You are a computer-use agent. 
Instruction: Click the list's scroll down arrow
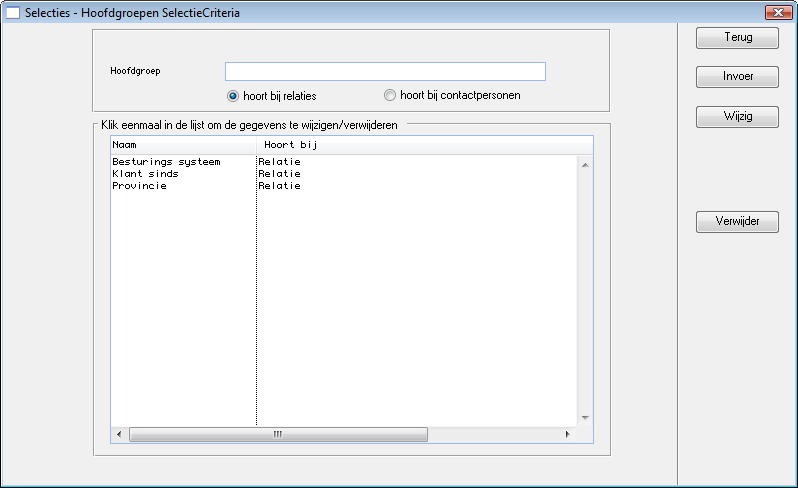pyautogui.click(x=585, y=418)
